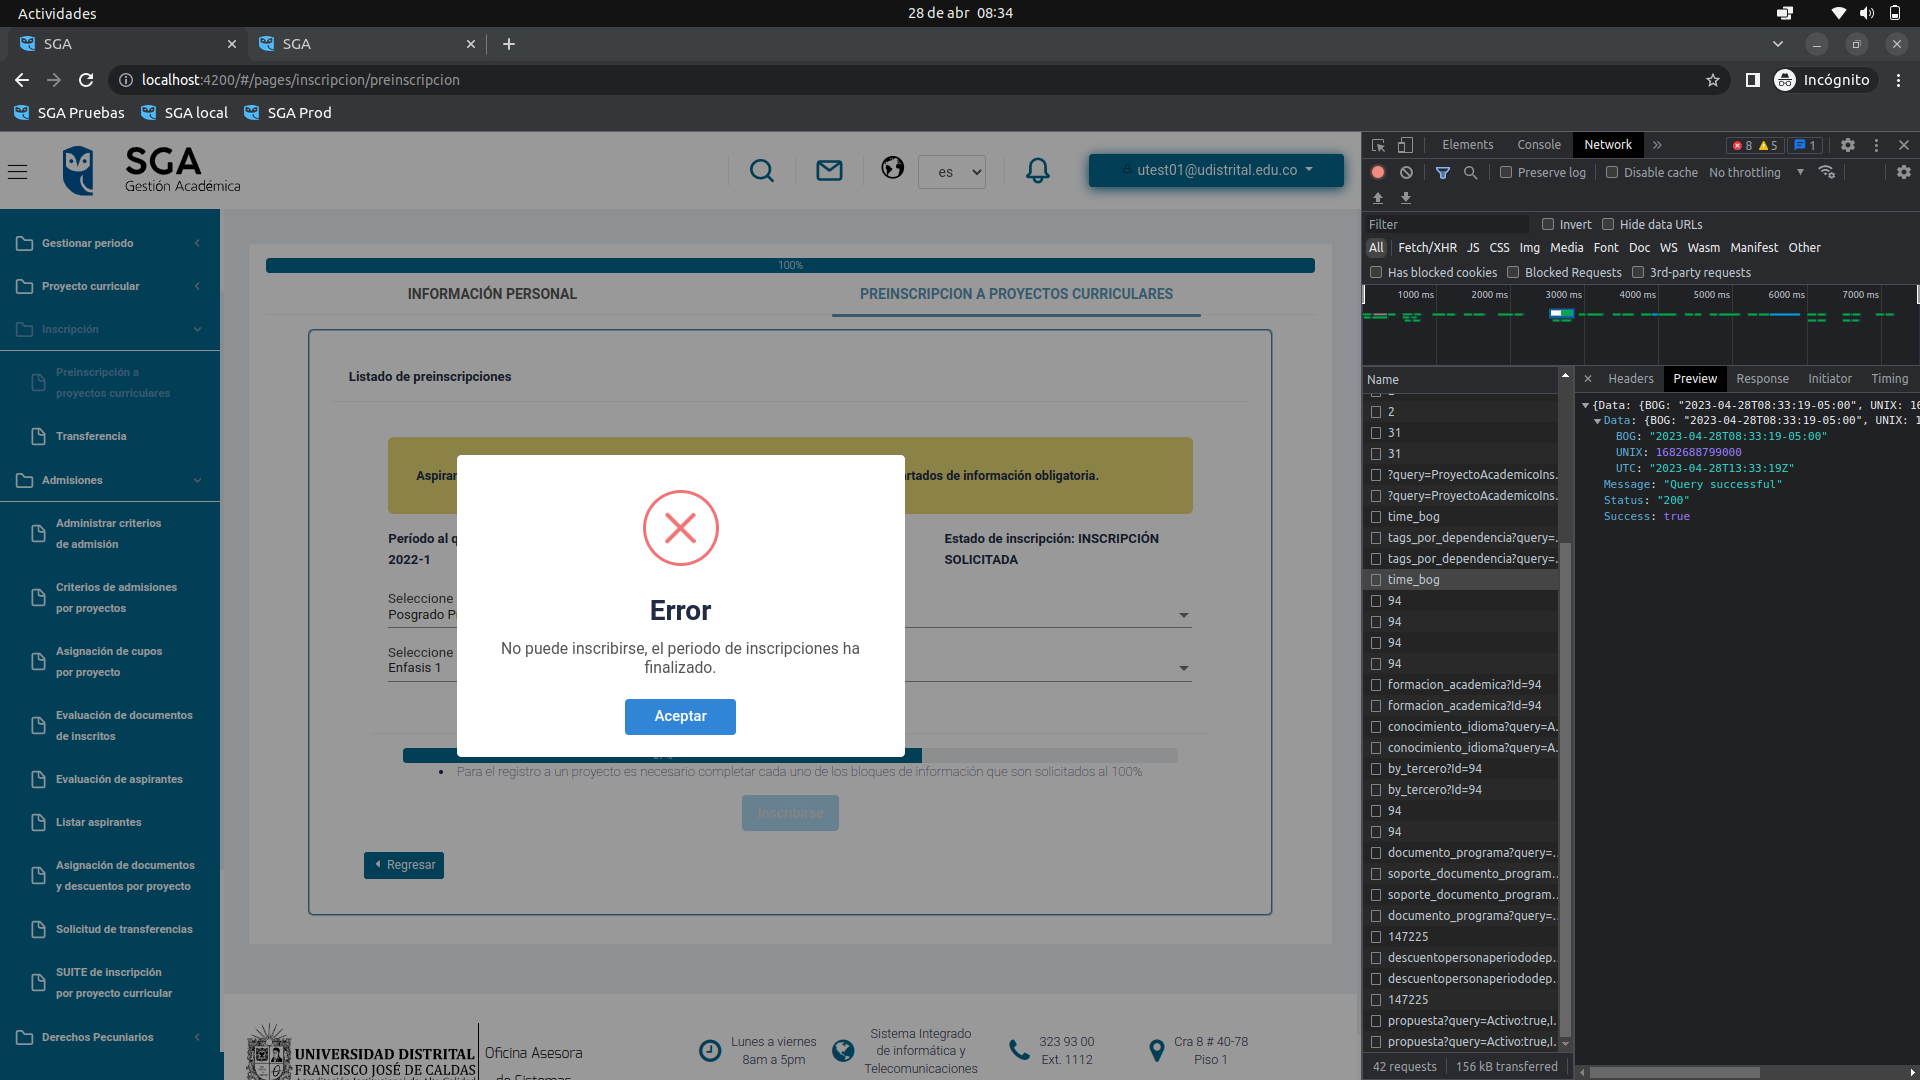The image size is (1920, 1080).
Task: Check the Hide data URLs option
Action: tap(1608, 224)
